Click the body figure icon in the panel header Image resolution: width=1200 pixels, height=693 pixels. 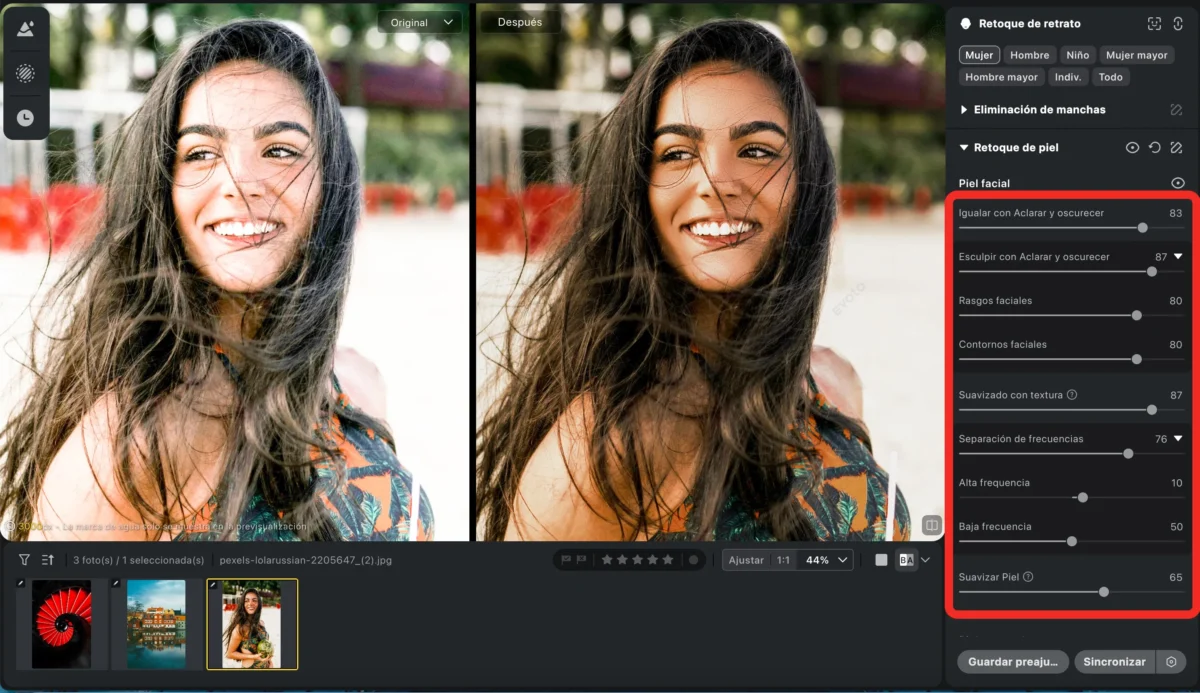tap(1178, 23)
